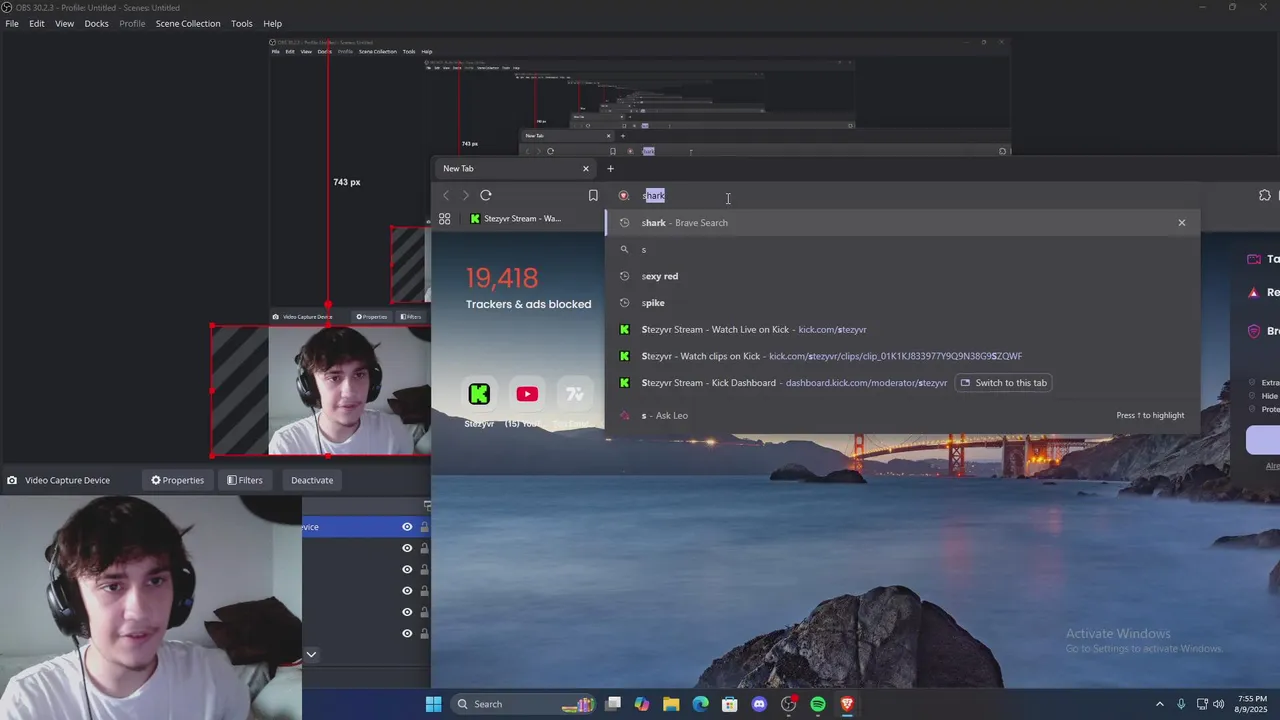Click the '19,418' trackers blocked counter

(x=502, y=278)
